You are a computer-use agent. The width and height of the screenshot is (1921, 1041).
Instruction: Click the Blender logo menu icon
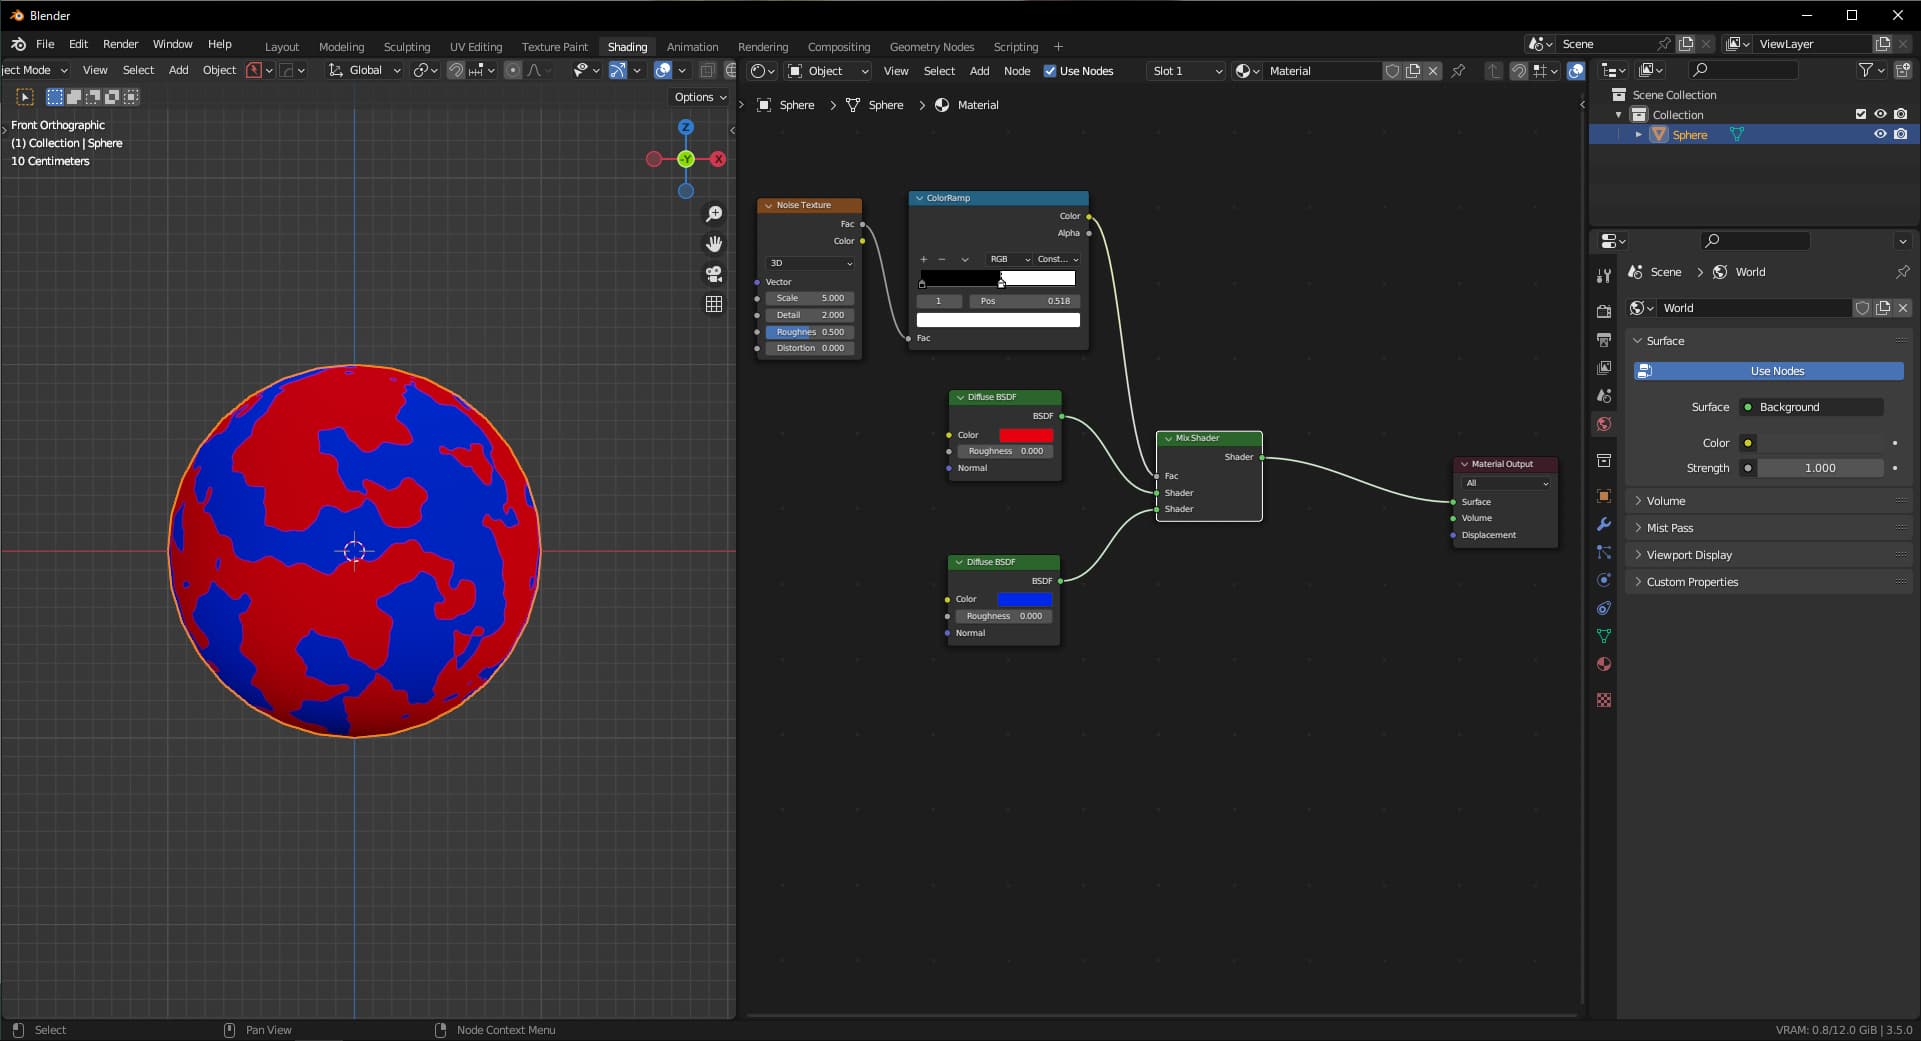(18, 44)
